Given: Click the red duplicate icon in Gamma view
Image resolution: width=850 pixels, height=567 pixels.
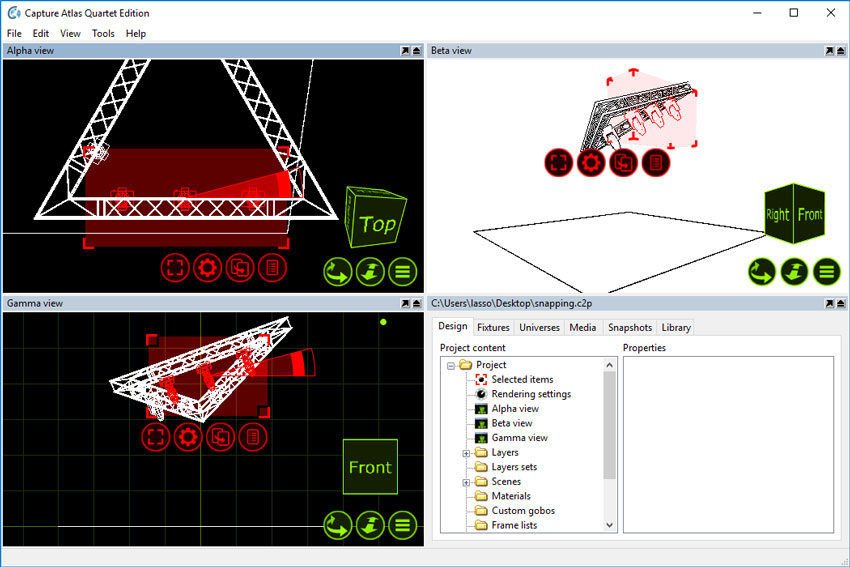Looking at the screenshot, I should click(220, 436).
